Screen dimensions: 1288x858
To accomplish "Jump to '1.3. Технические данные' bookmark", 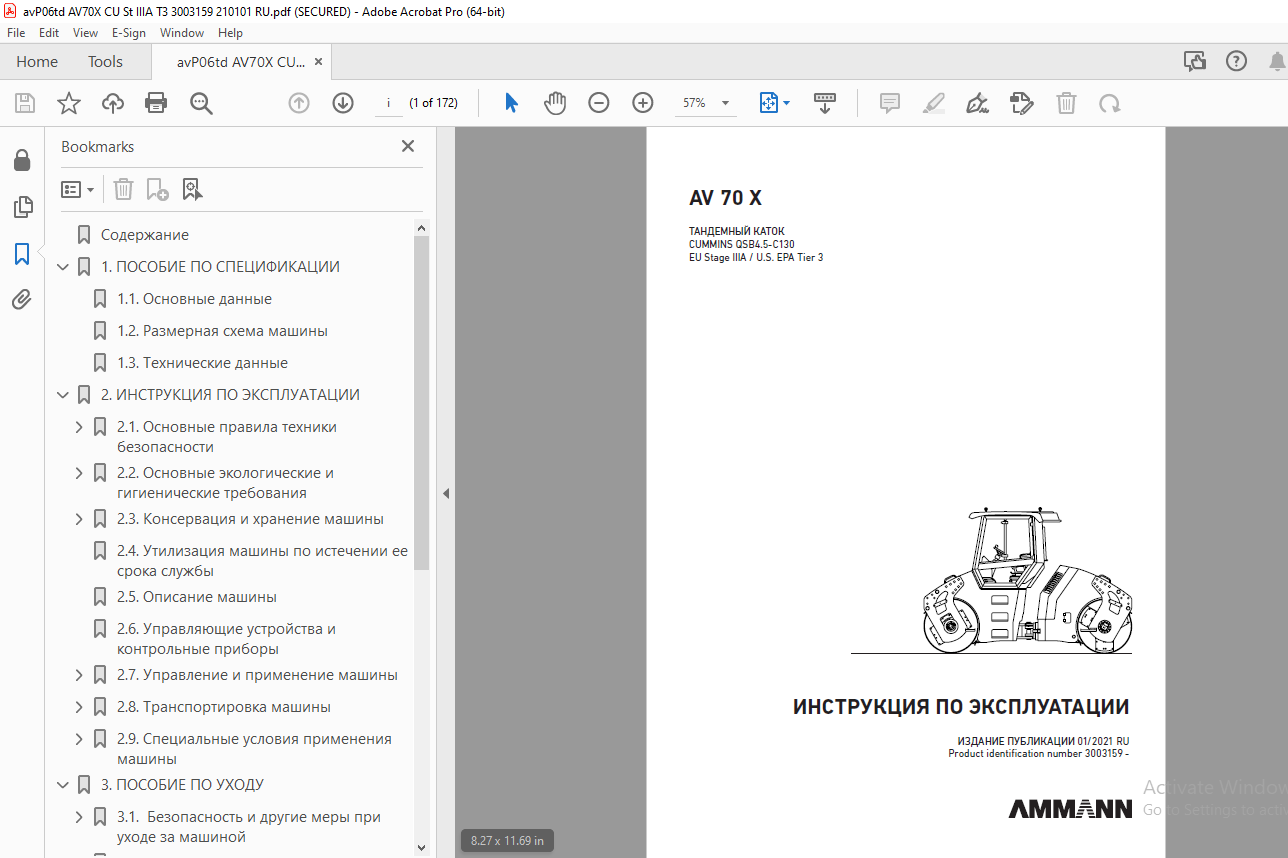I will 202,363.
